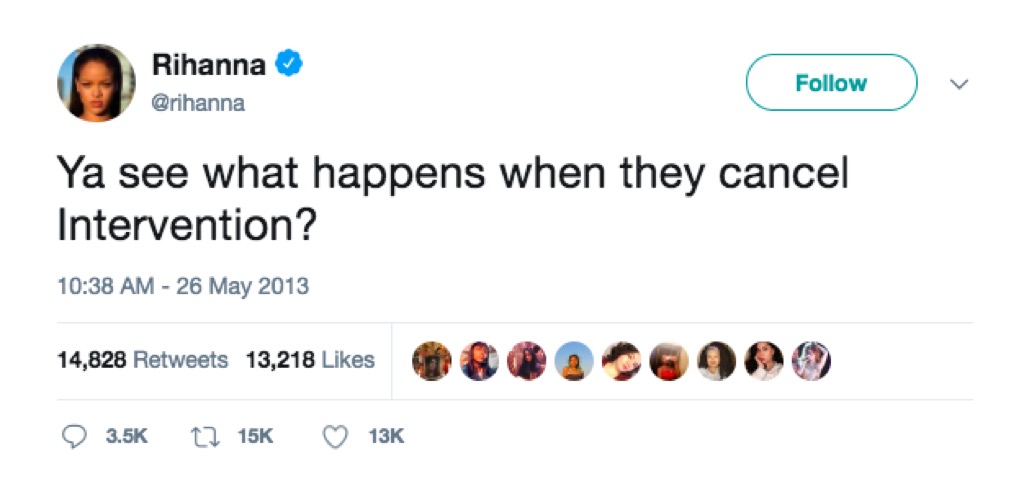Expand the tweet options chevron menu
1024x495 pixels.
tap(959, 84)
